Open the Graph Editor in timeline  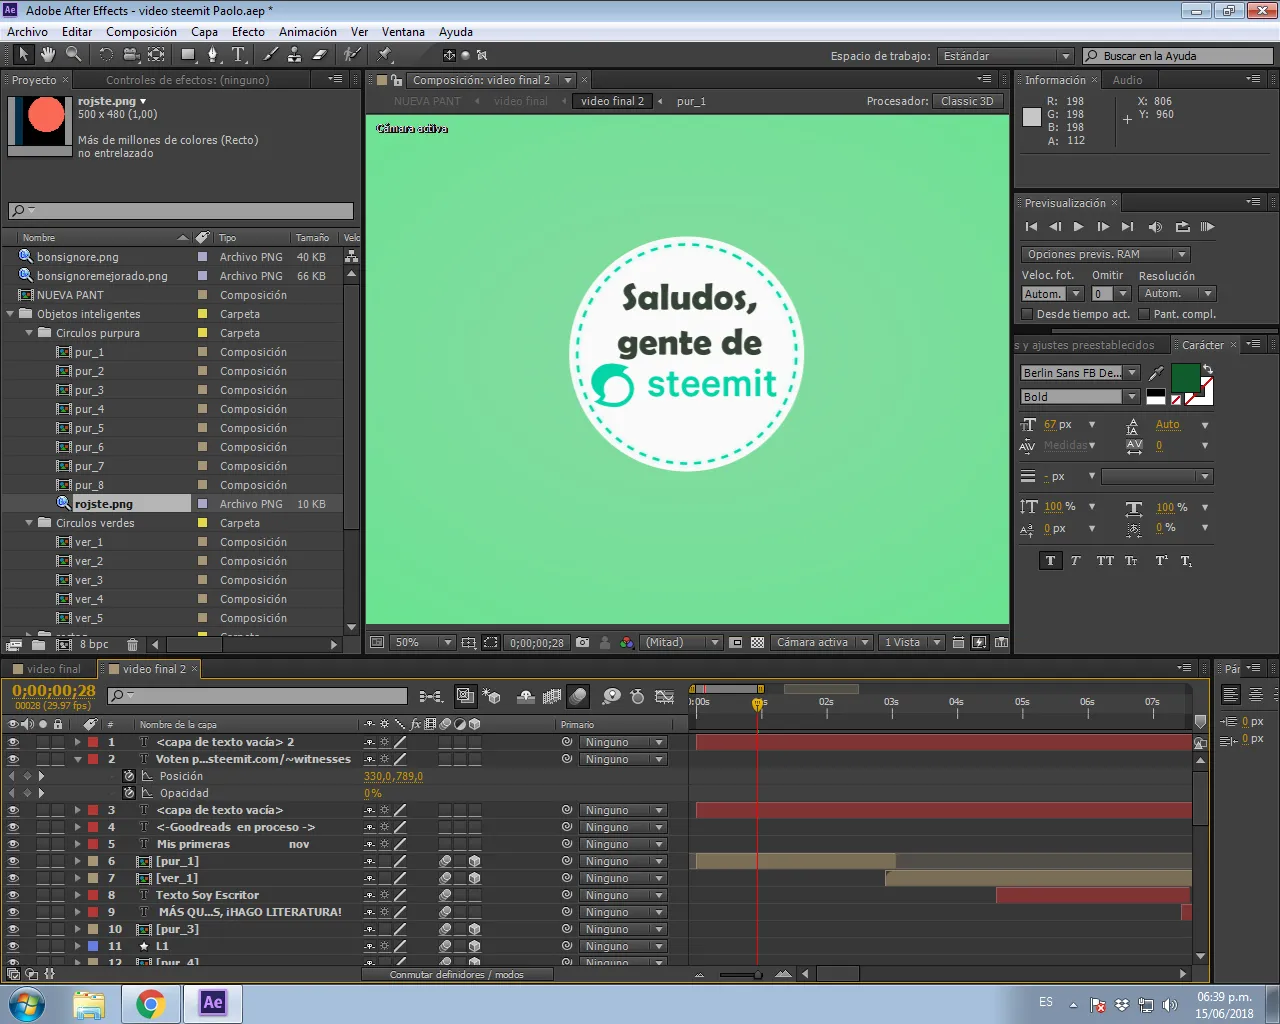tap(665, 696)
